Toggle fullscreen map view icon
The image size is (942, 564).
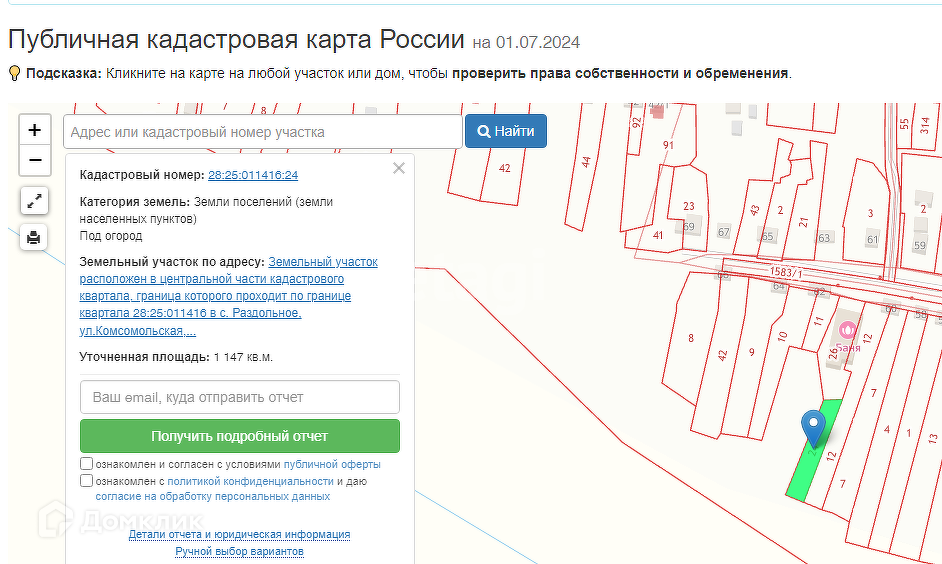(34, 201)
